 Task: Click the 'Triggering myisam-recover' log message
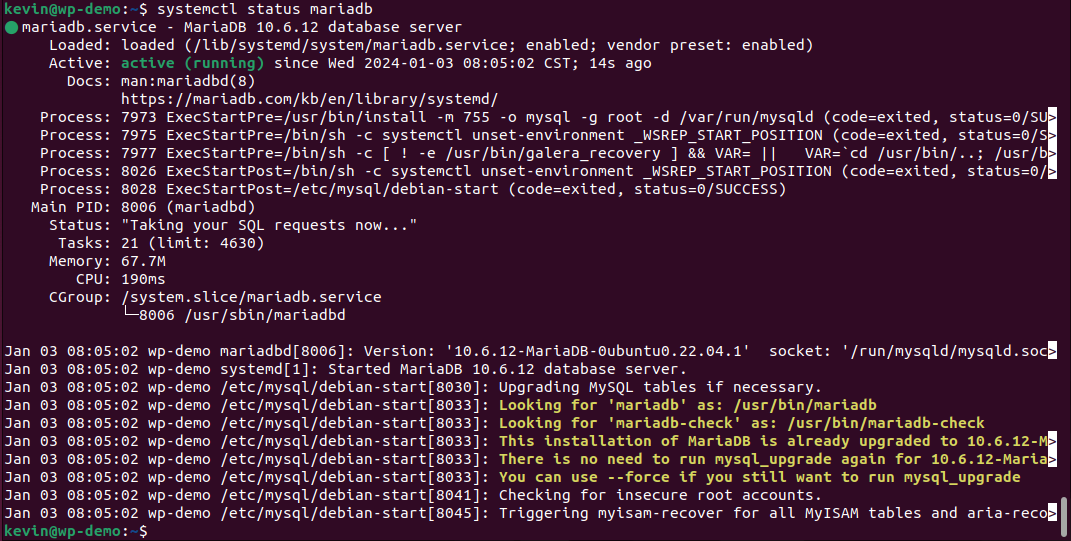(x=773, y=513)
